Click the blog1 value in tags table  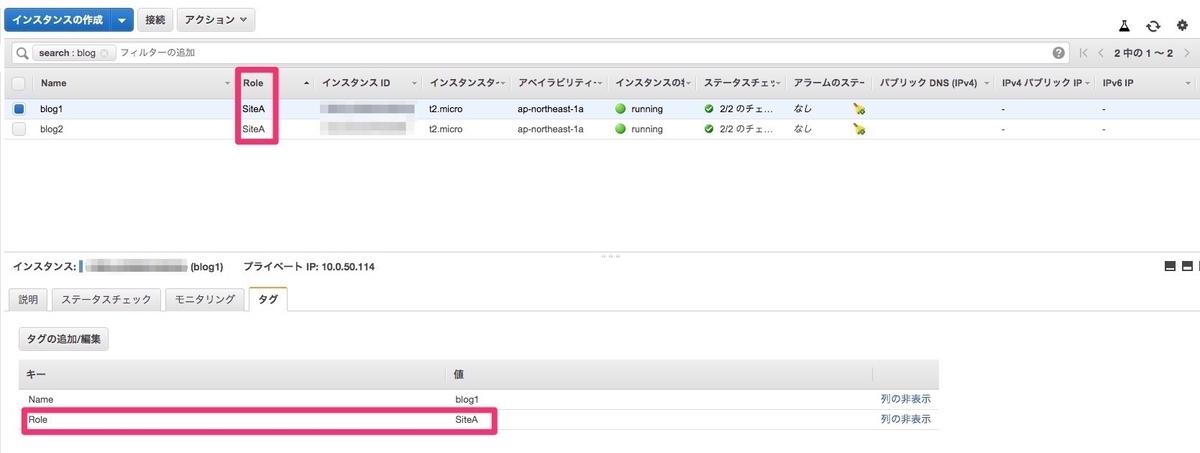pyautogui.click(x=467, y=399)
